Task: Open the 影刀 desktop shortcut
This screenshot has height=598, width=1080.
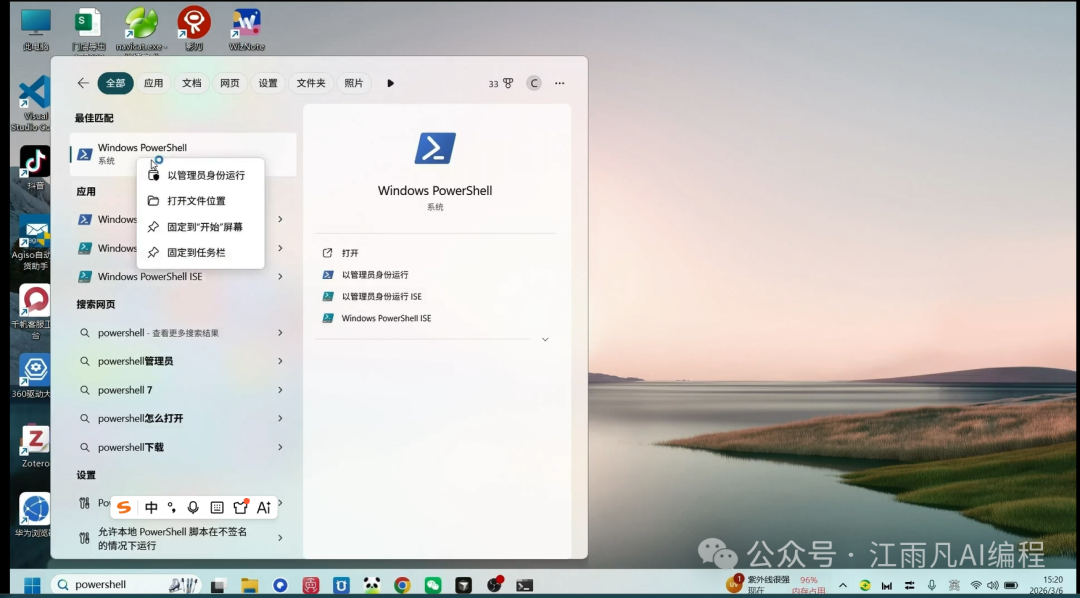Action: [194, 30]
